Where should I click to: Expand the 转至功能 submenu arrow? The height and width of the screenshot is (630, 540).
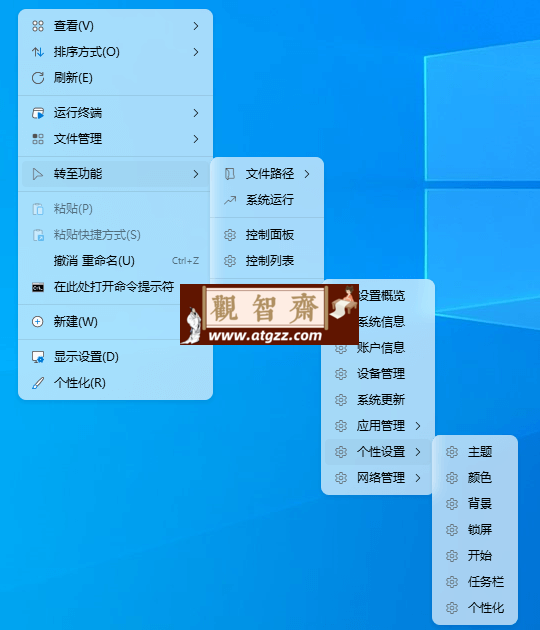196,174
